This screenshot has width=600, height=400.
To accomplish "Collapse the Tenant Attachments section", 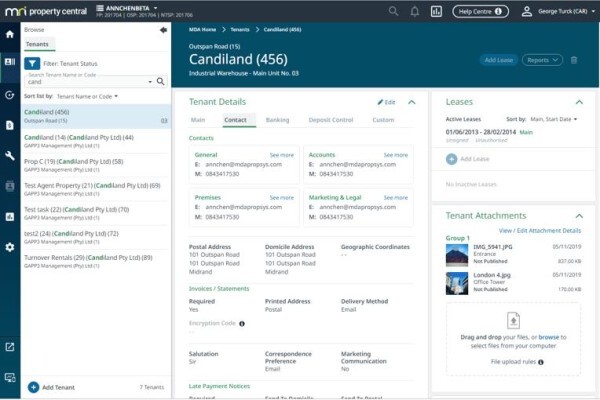I will click(x=579, y=216).
